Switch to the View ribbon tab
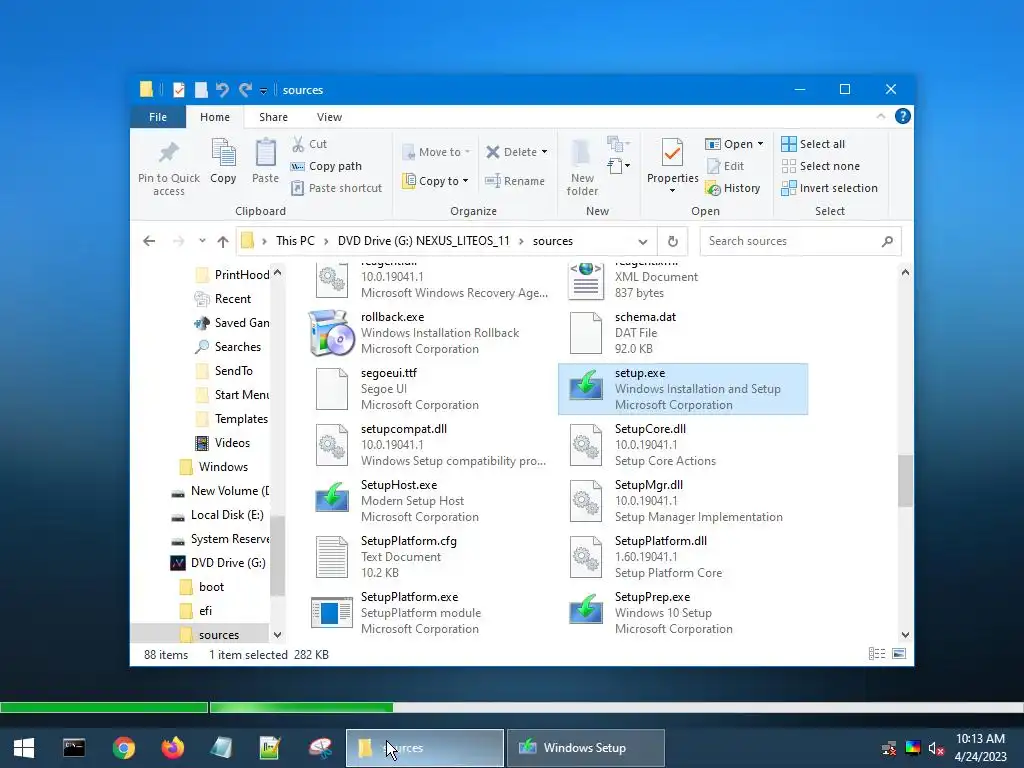Image resolution: width=1024 pixels, height=768 pixels. pos(329,117)
